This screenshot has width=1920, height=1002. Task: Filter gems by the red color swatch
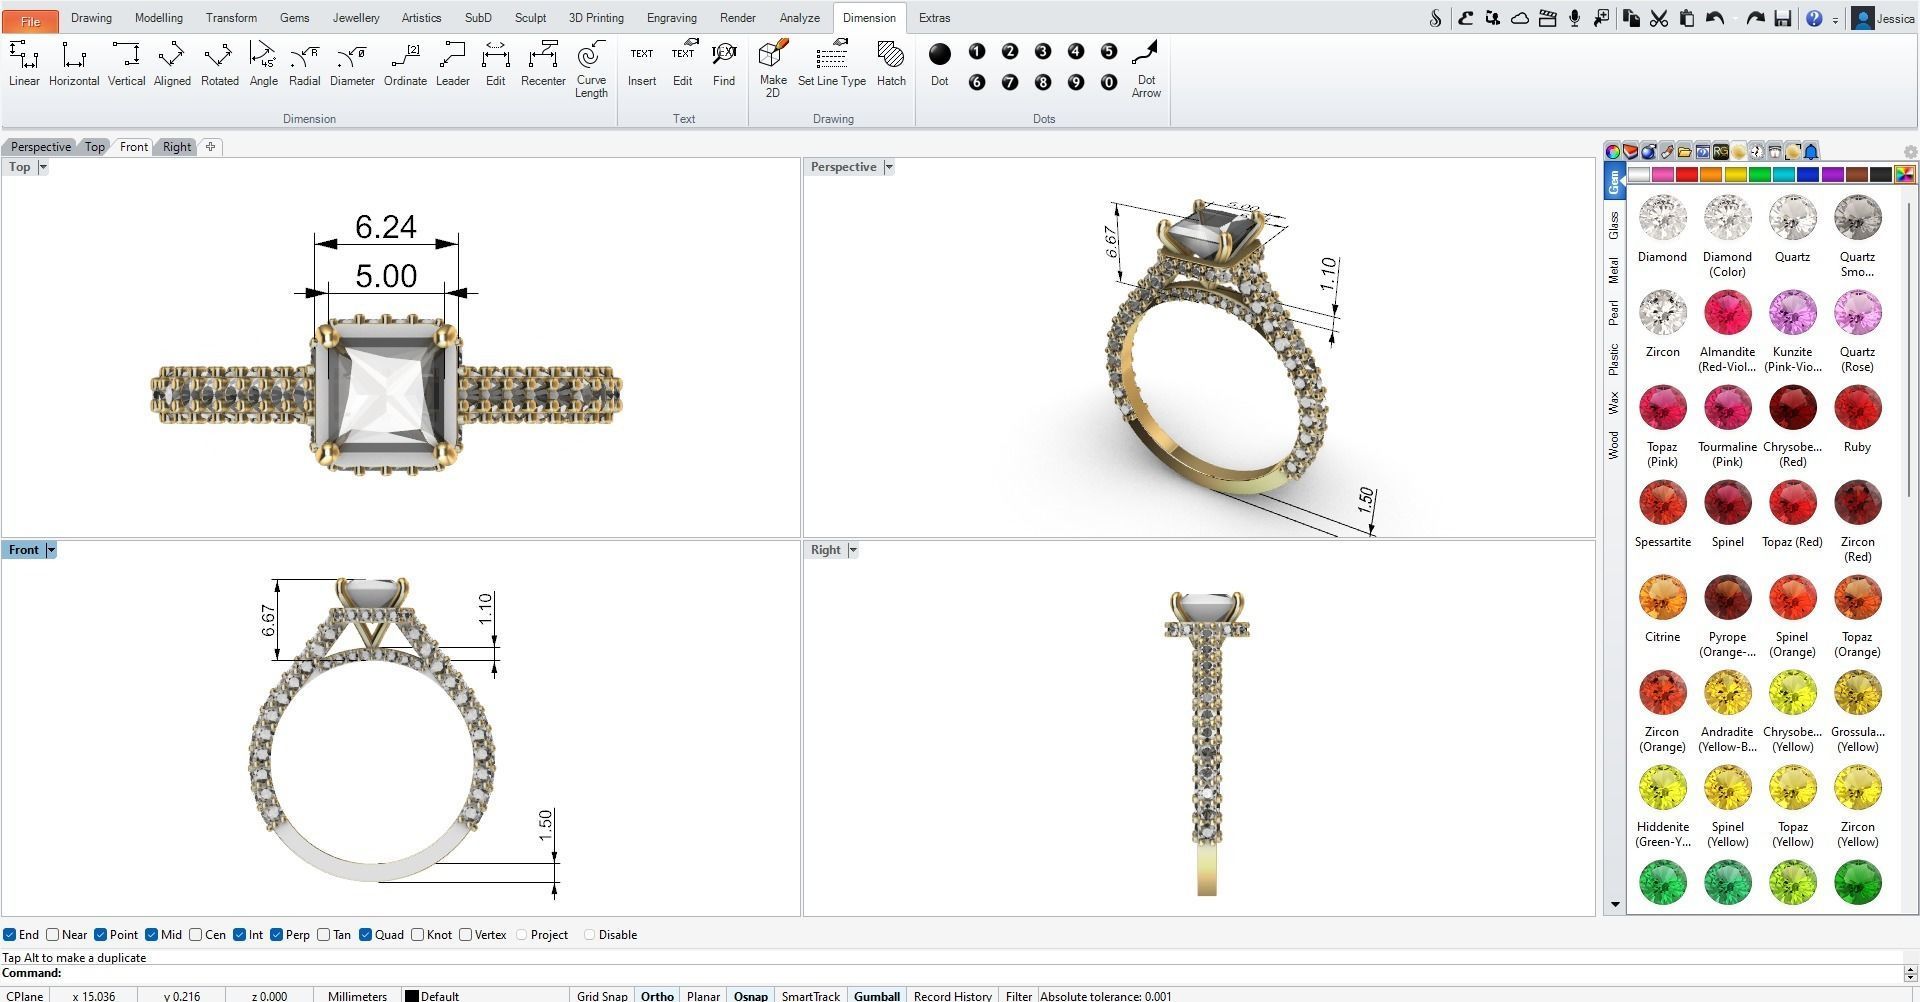pyautogui.click(x=1687, y=175)
